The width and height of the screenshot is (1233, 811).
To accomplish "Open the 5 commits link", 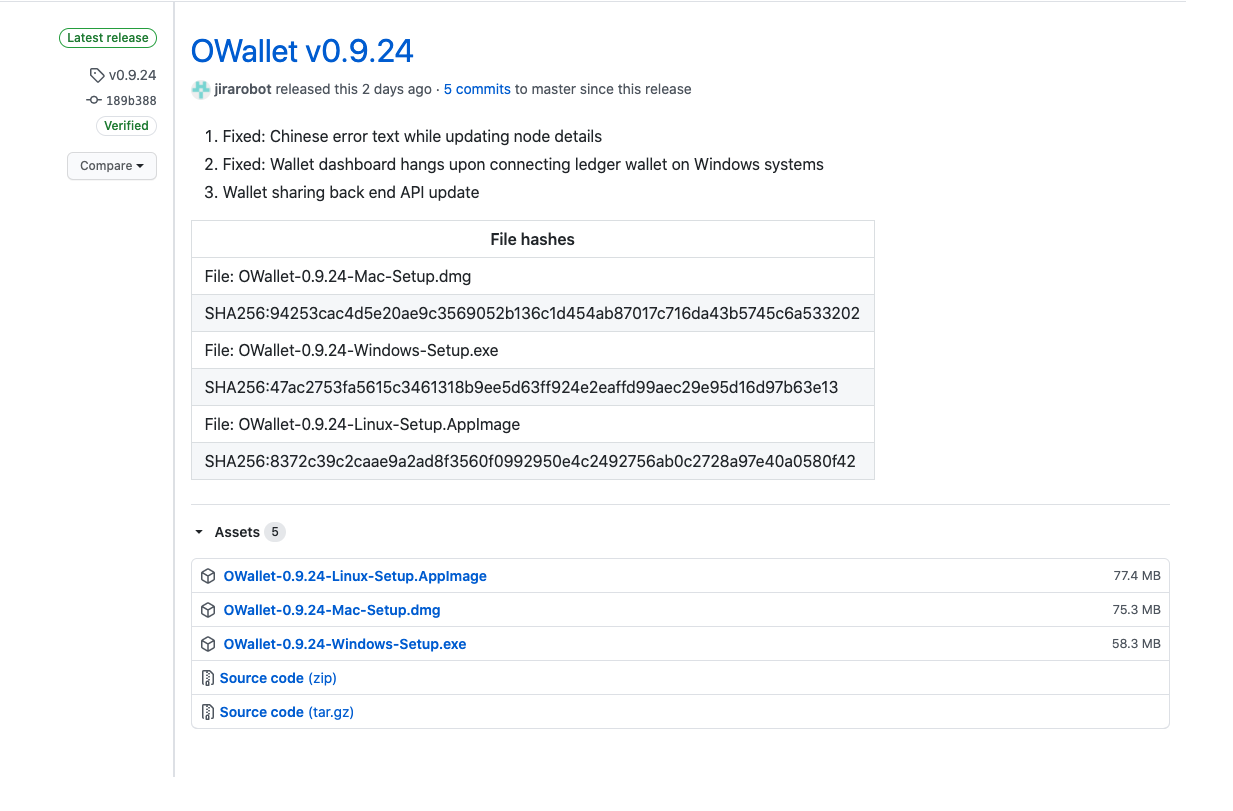I will click(477, 89).
